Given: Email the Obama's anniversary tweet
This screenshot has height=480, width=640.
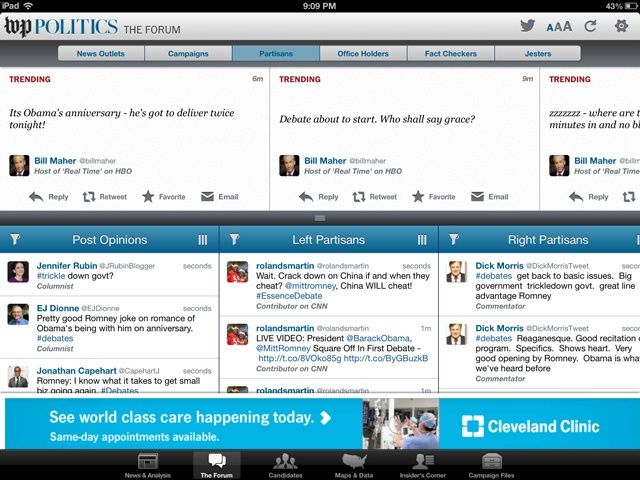Looking at the screenshot, I should click(220, 197).
